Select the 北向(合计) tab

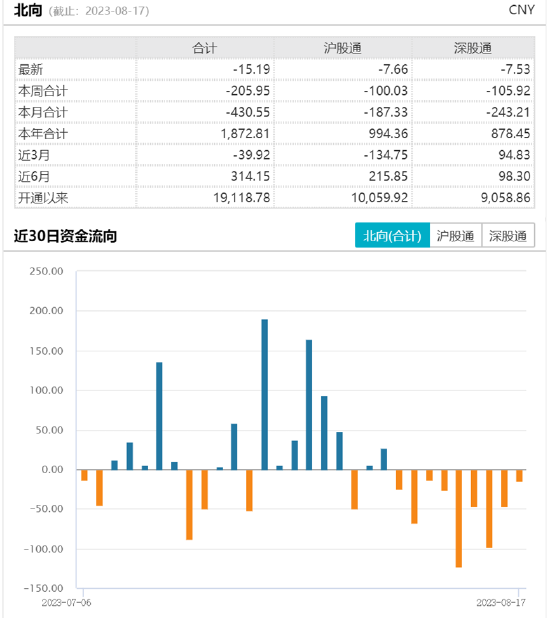pos(392,235)
